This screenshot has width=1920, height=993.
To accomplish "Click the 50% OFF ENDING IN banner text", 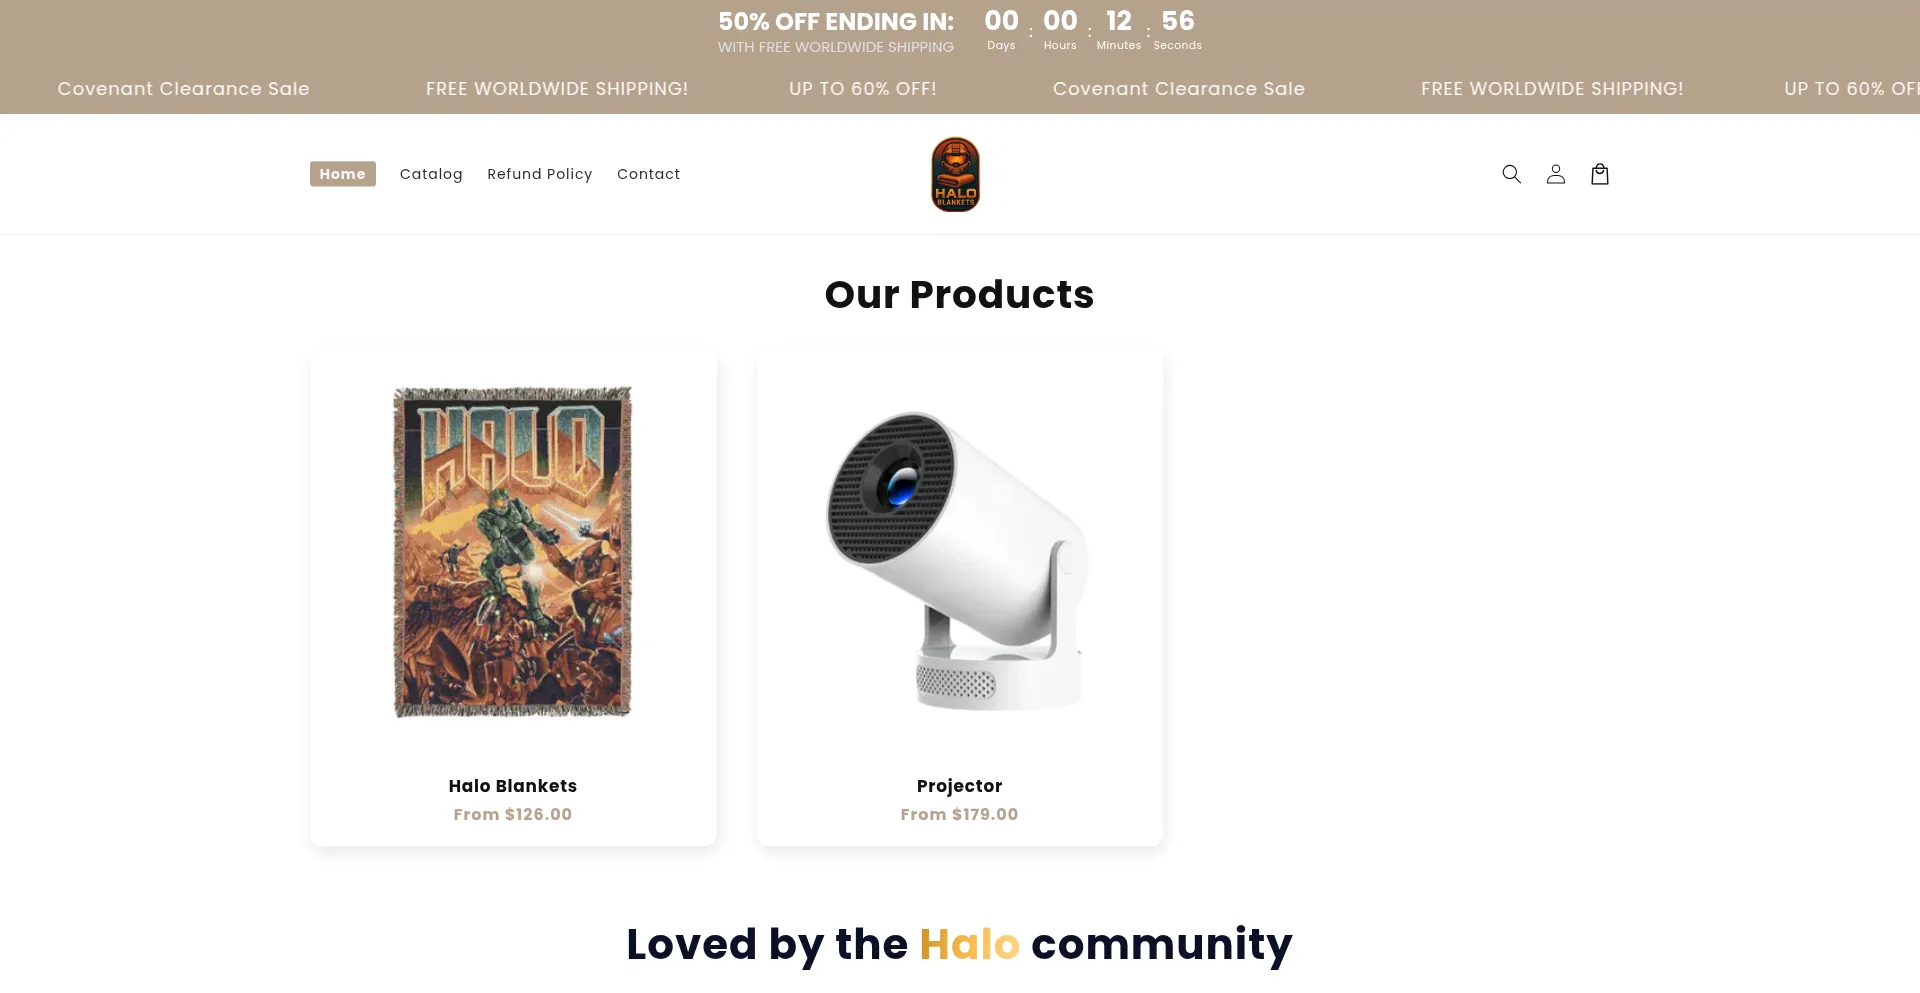I will click(836, 21).
